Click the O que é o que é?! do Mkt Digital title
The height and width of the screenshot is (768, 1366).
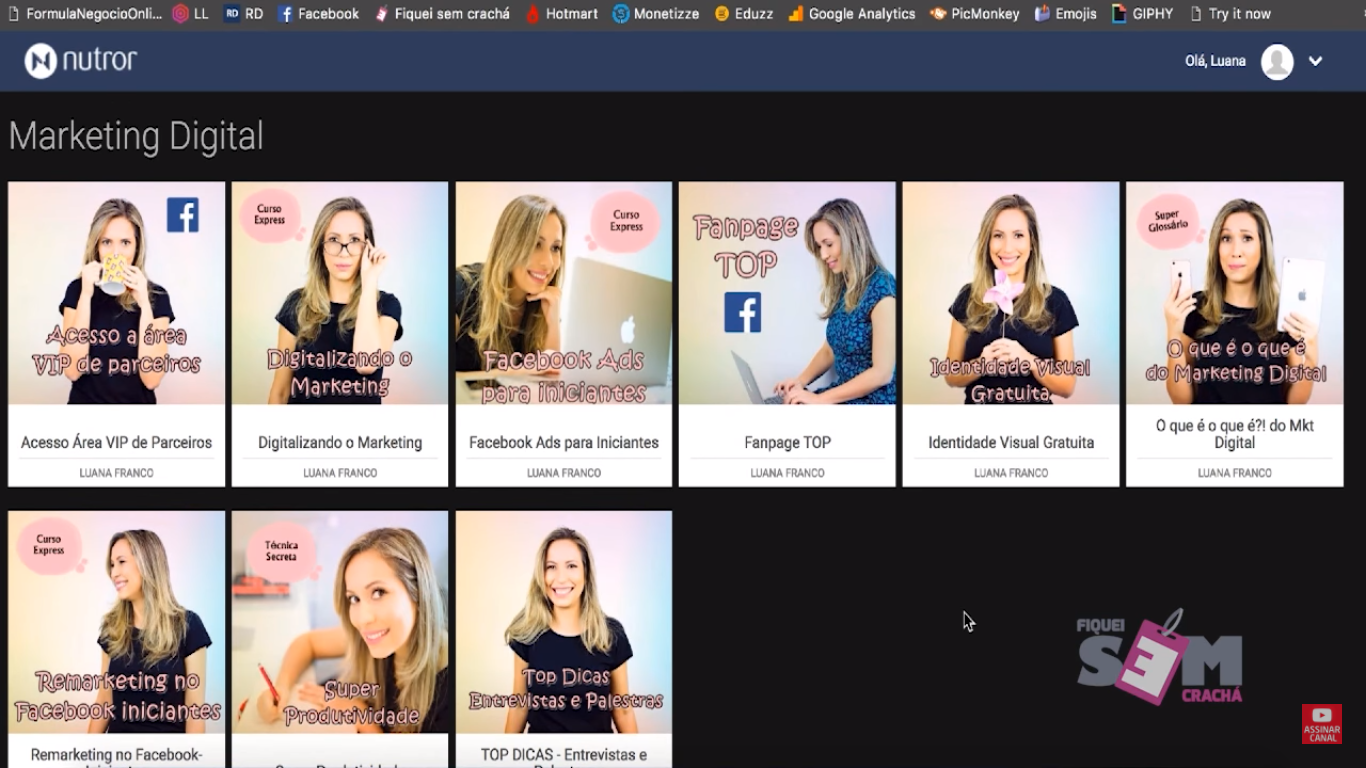point(1235,434)
